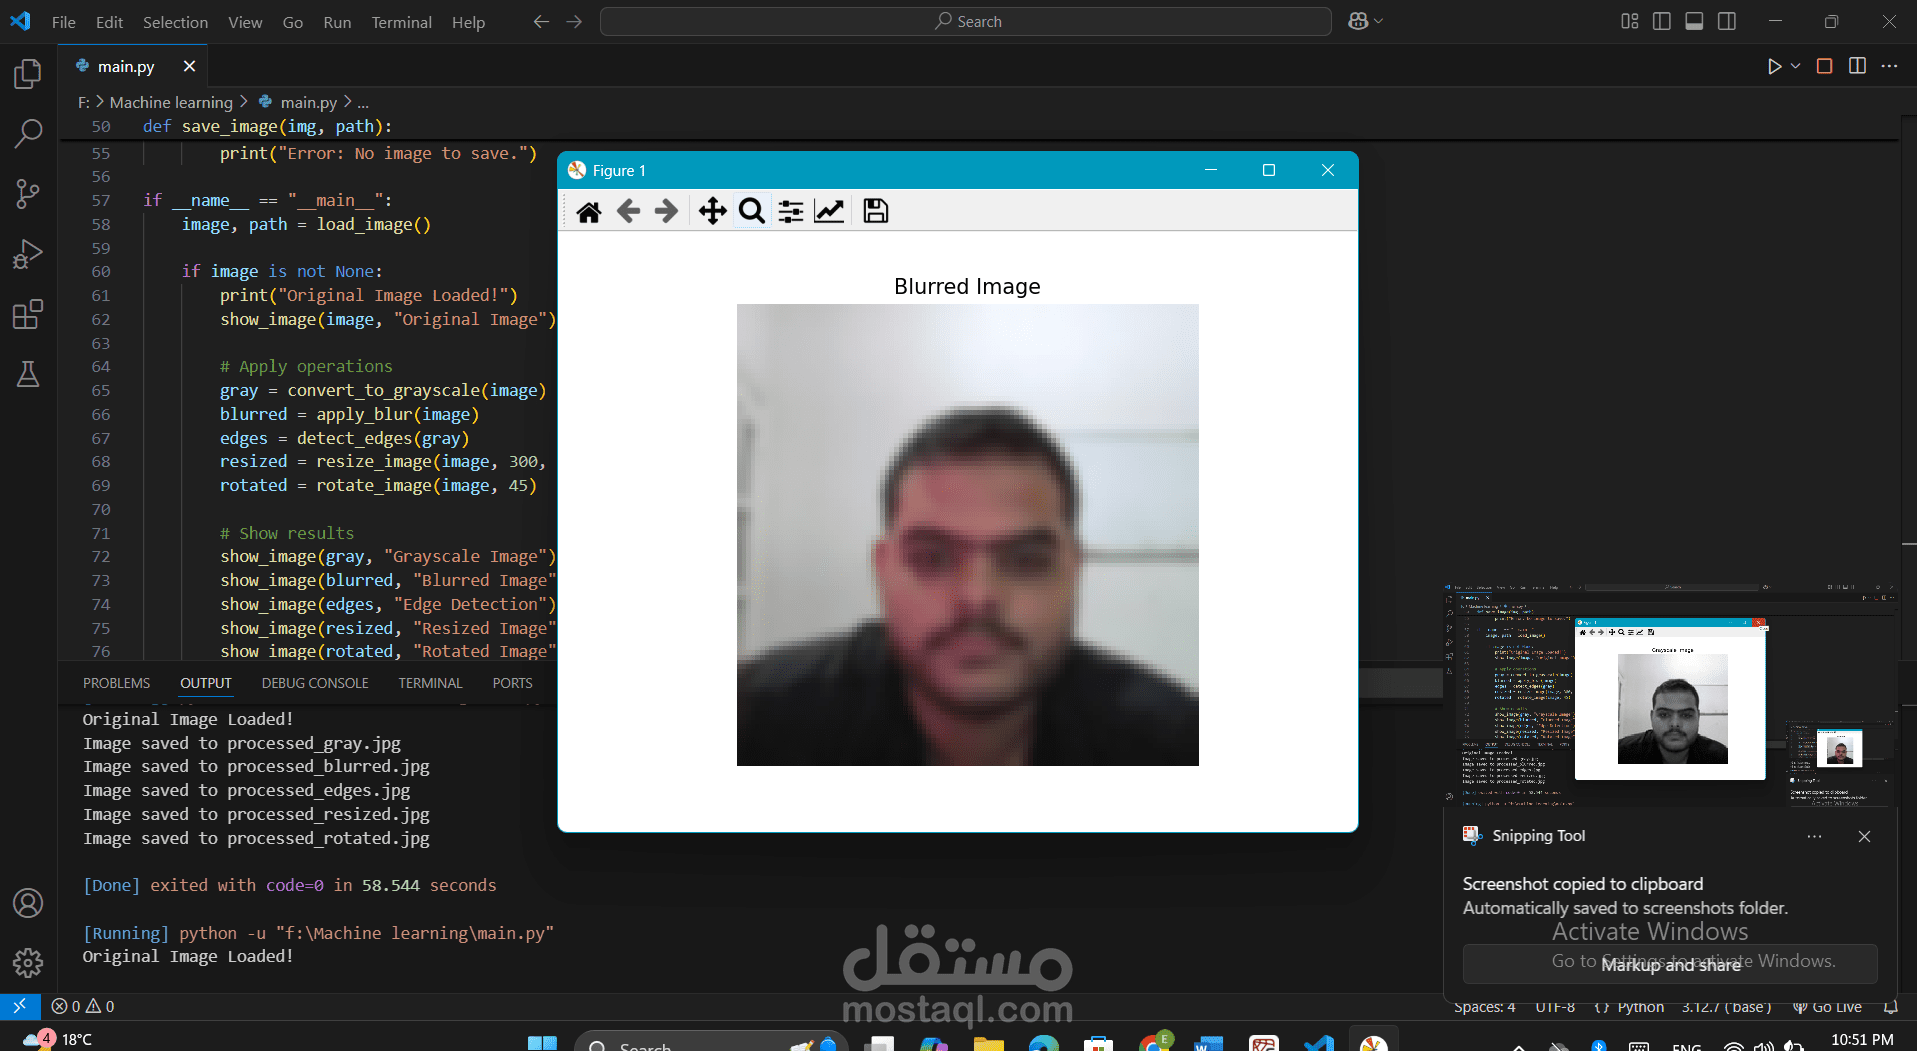Select the Zoom-to-rectangle tool in Figure 1
Image resolution: width=1917 pixels, height=1051 pixels.
tap(751, 210)
